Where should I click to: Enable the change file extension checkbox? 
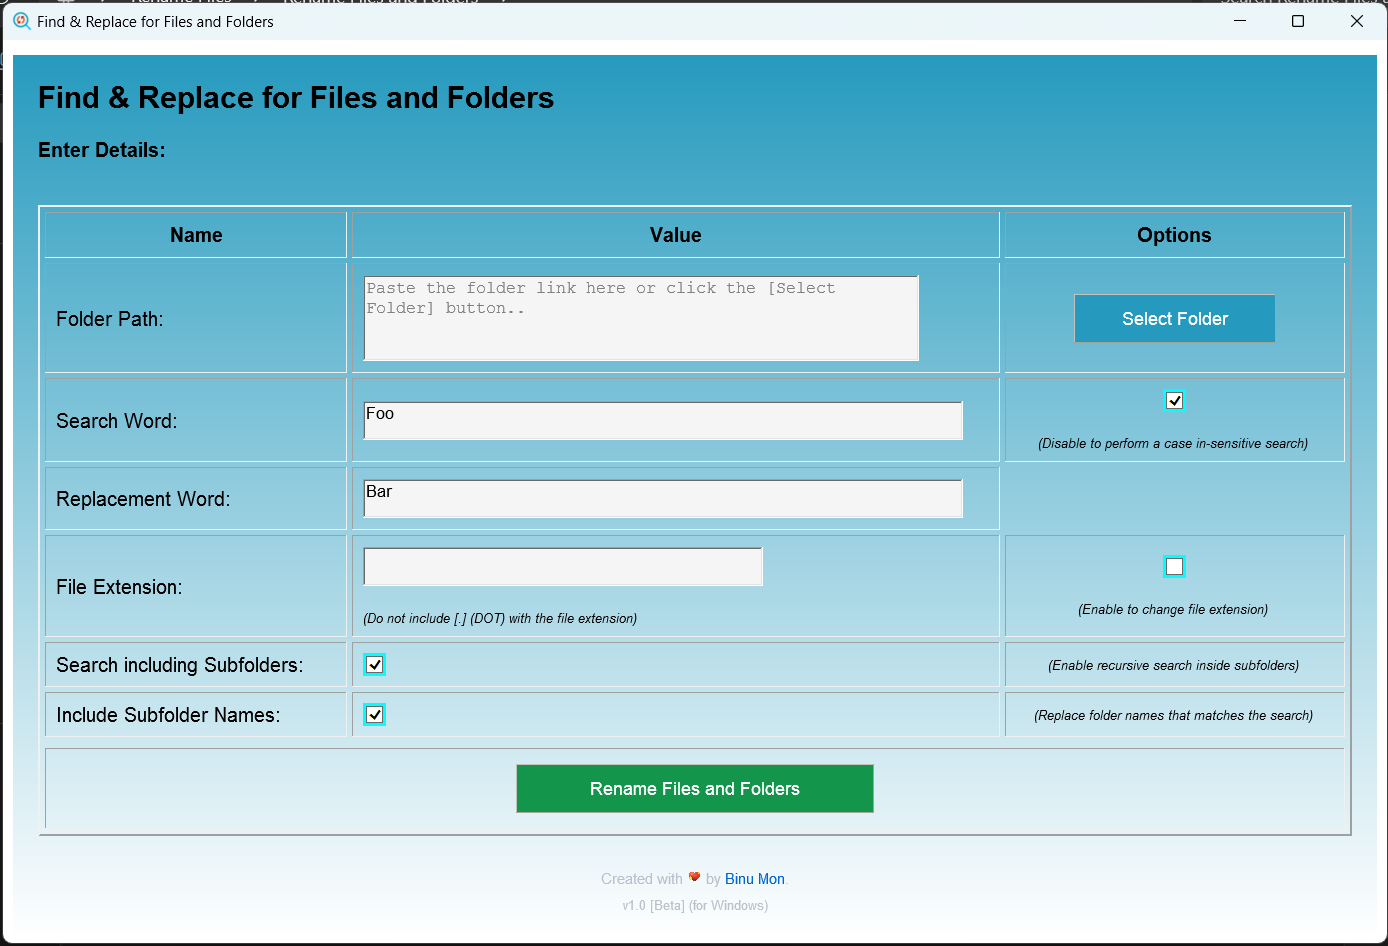(x=1174, y=566)
